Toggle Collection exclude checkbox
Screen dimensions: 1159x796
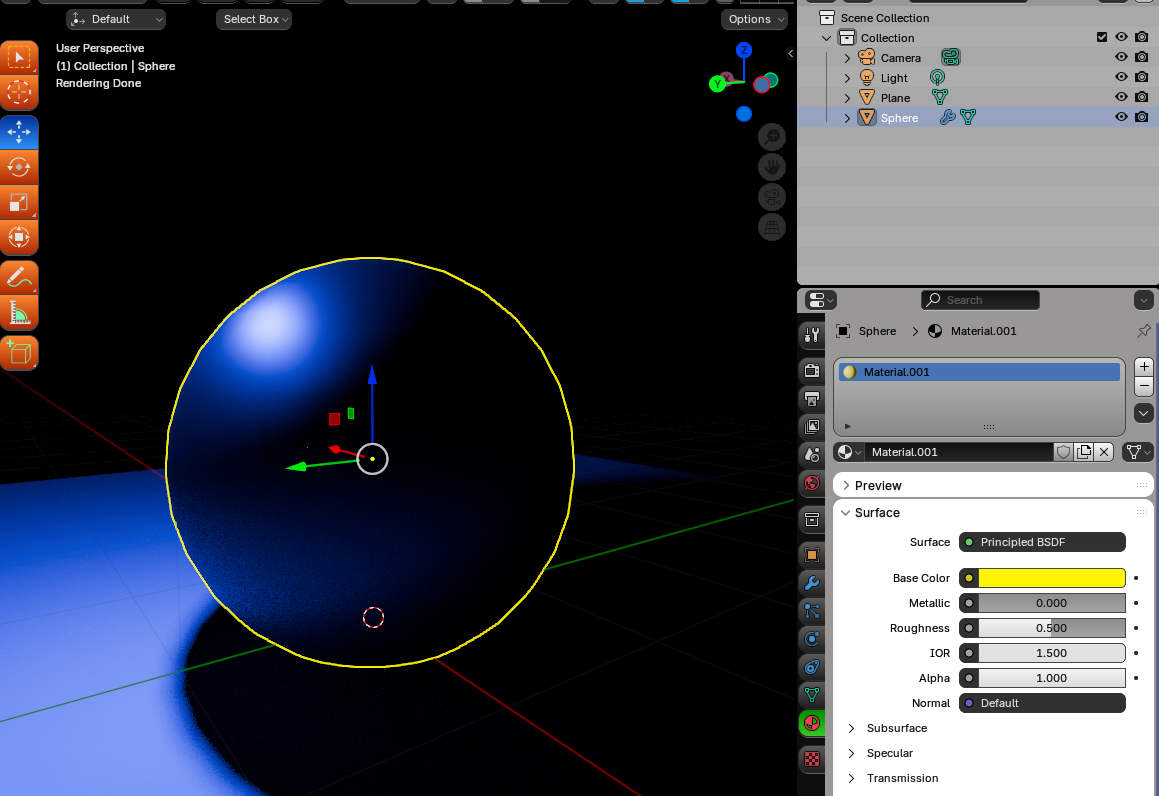(1102, 38)
